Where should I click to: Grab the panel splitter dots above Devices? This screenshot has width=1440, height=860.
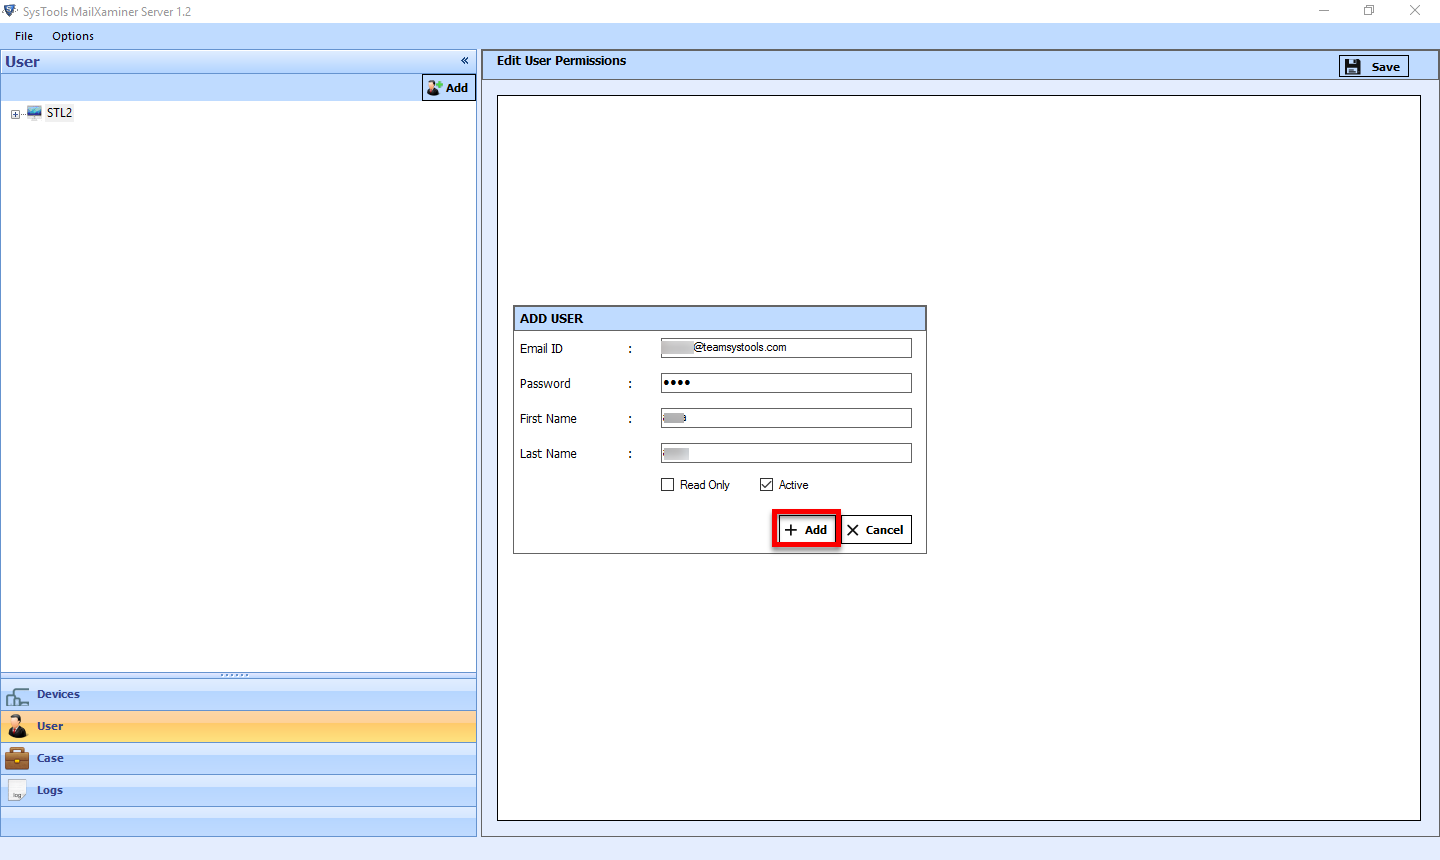click(x=235, y=675)
